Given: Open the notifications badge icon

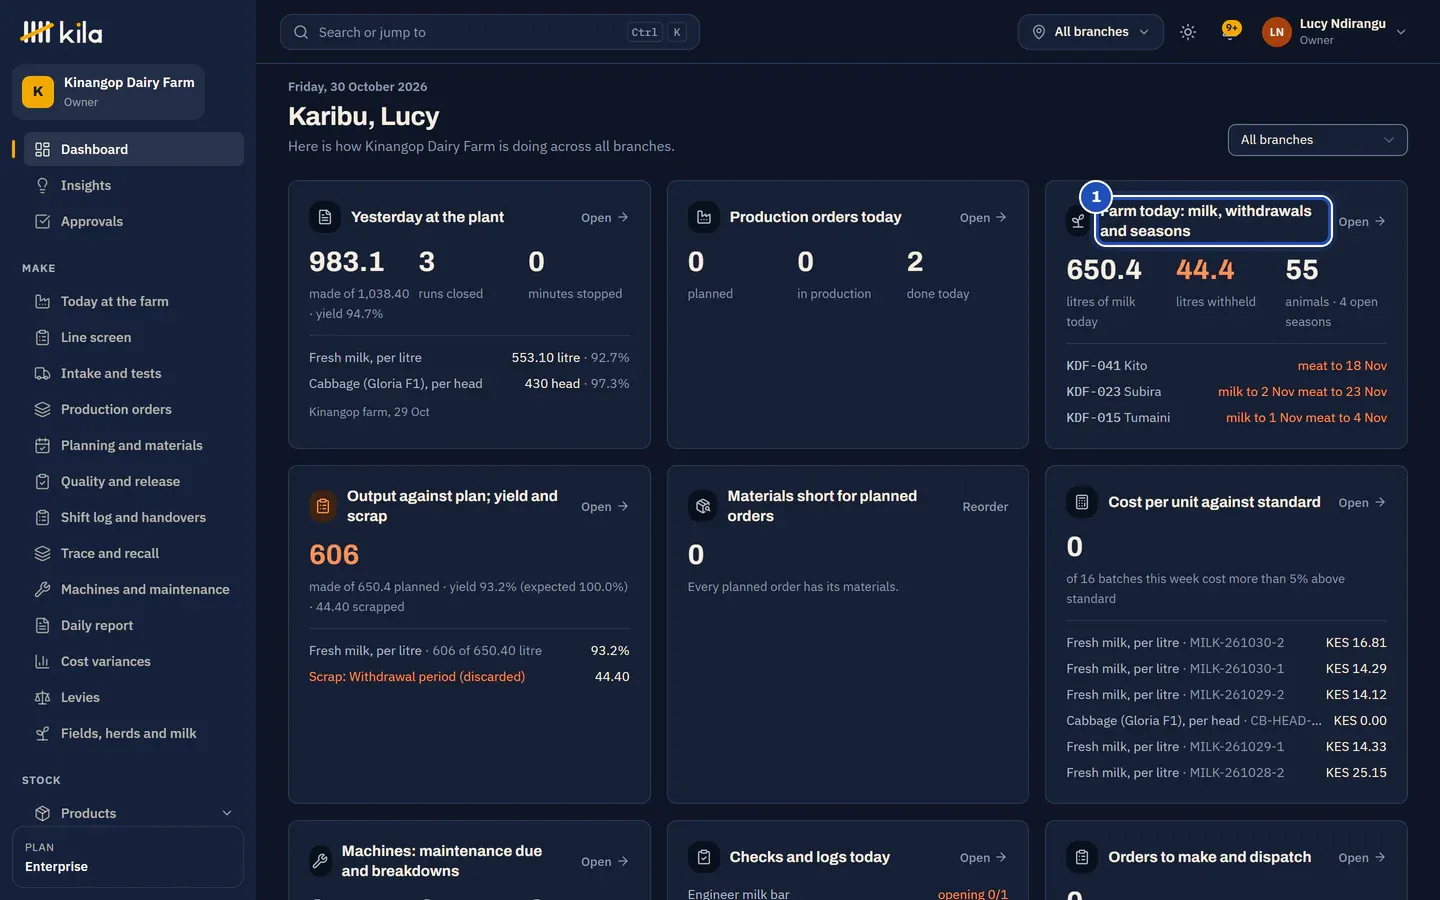Looking at the screenshot, I should (1231, 31).
